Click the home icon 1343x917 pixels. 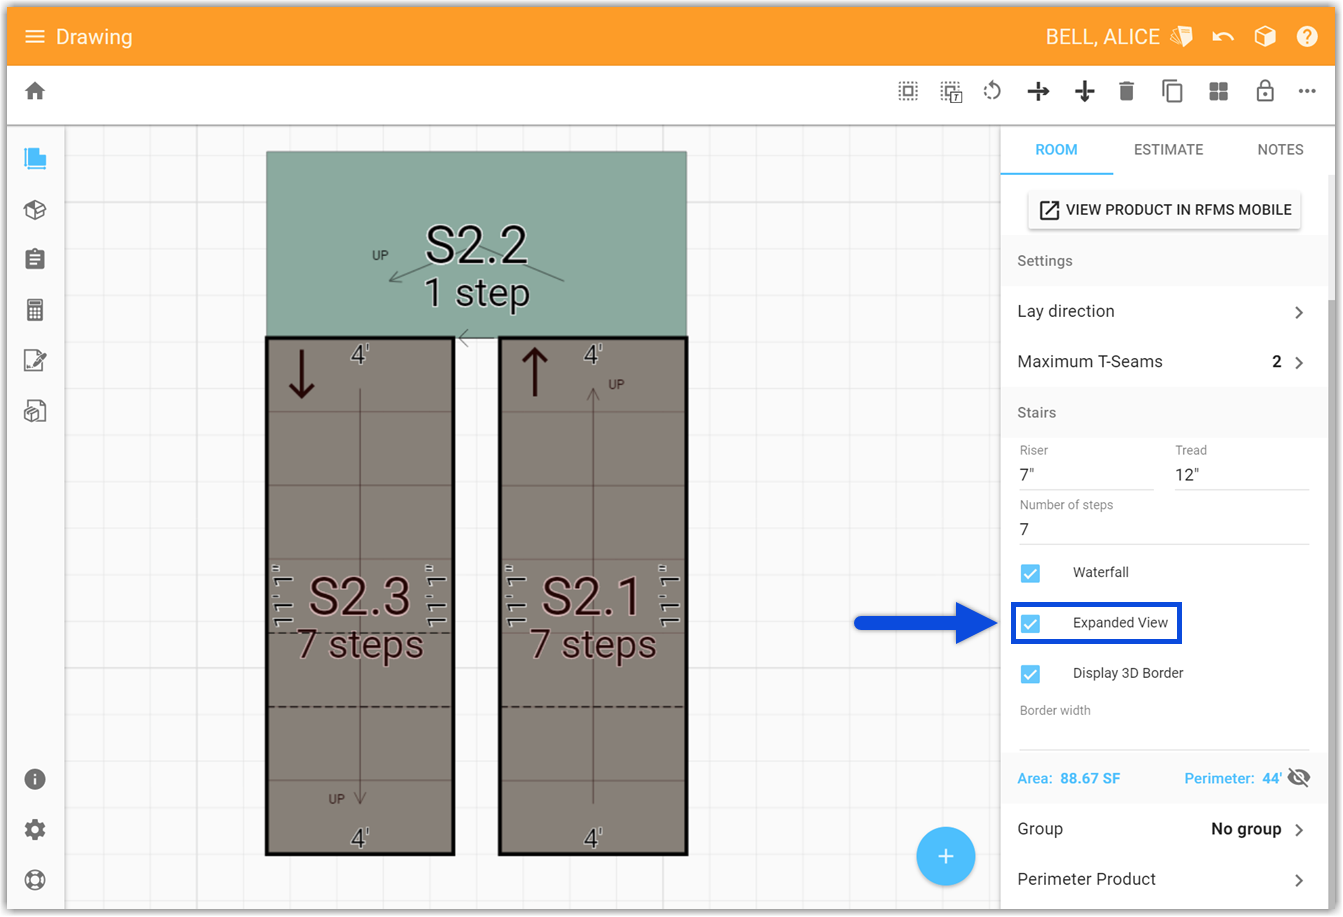click(x=35, y=91)
